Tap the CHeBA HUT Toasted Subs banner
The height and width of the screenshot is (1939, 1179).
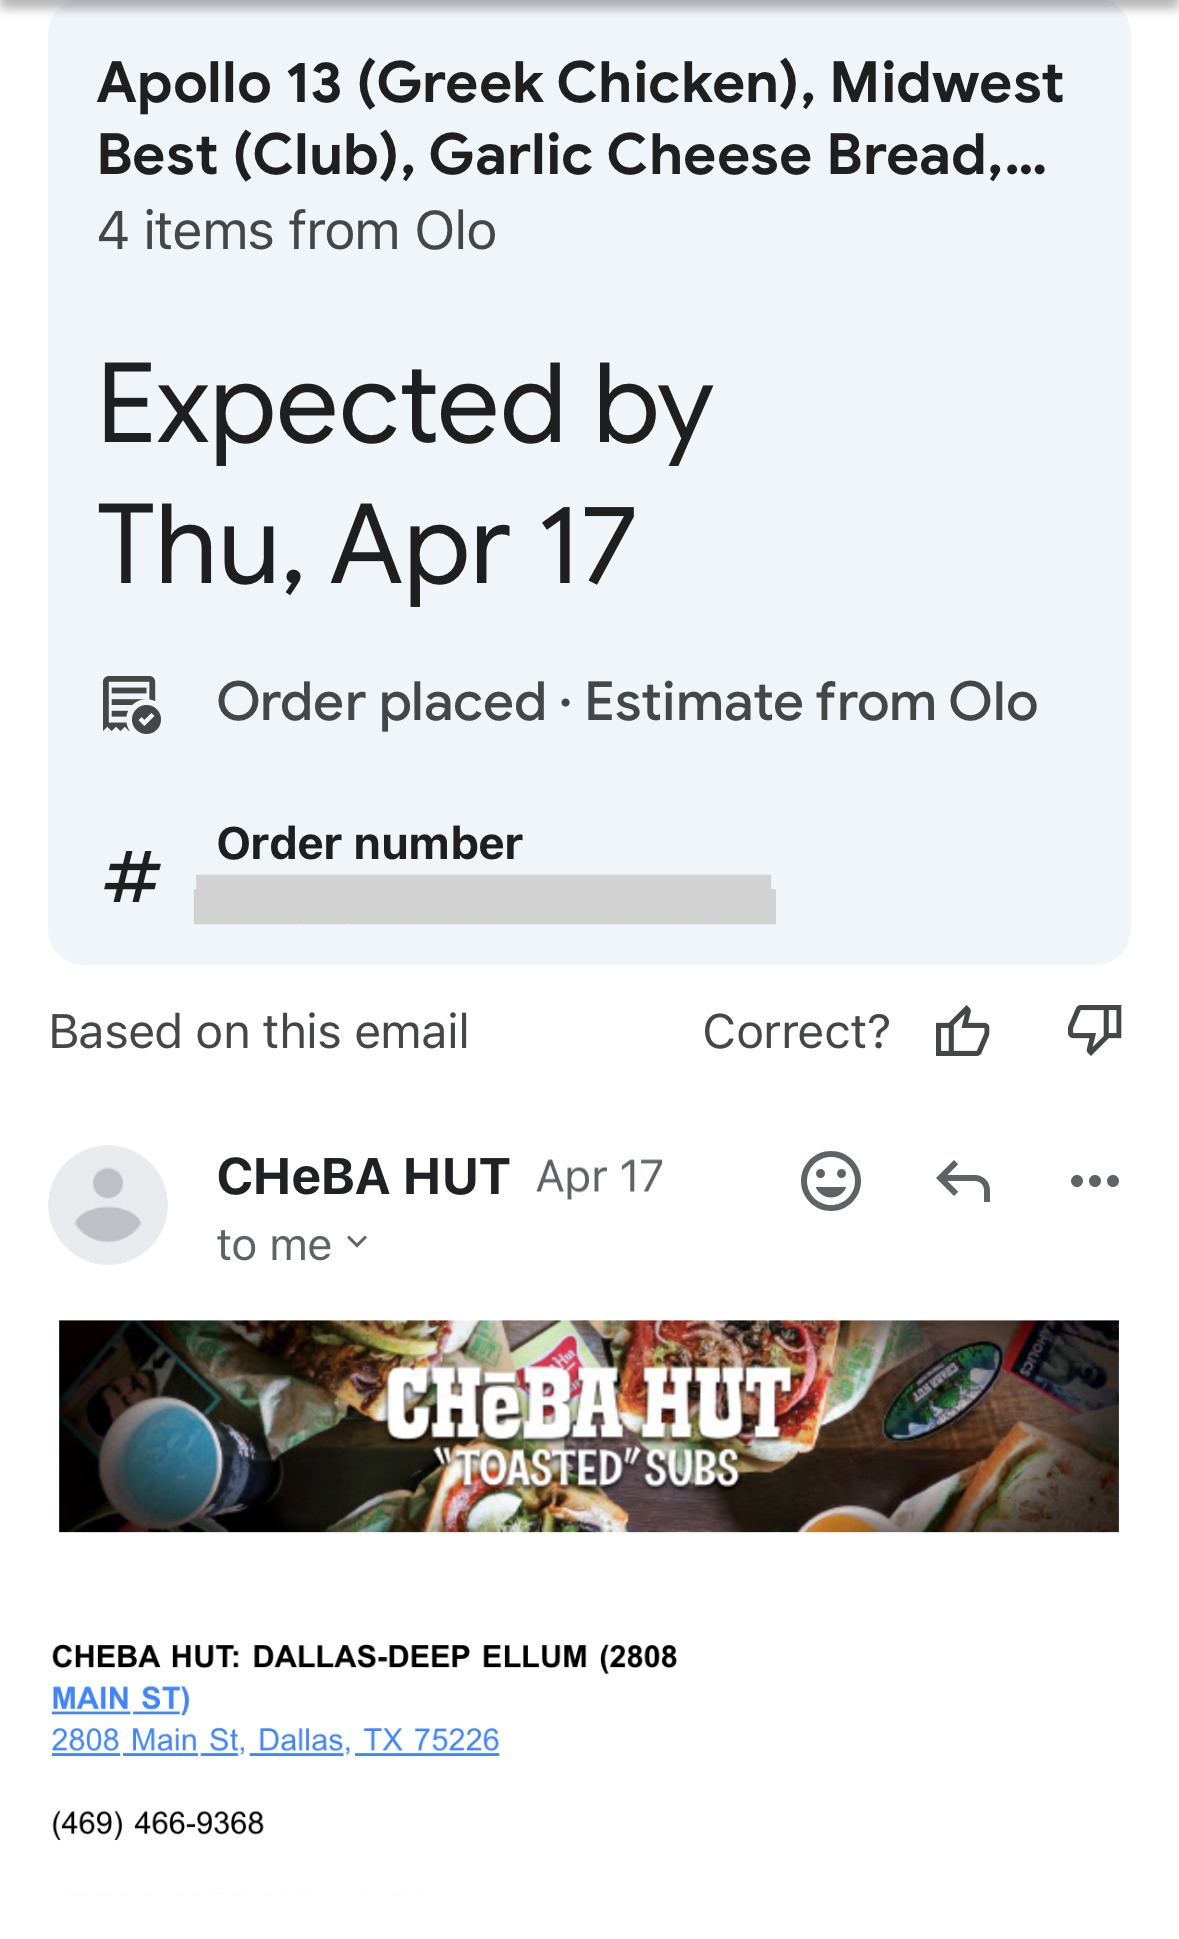tap(588, 1426)
